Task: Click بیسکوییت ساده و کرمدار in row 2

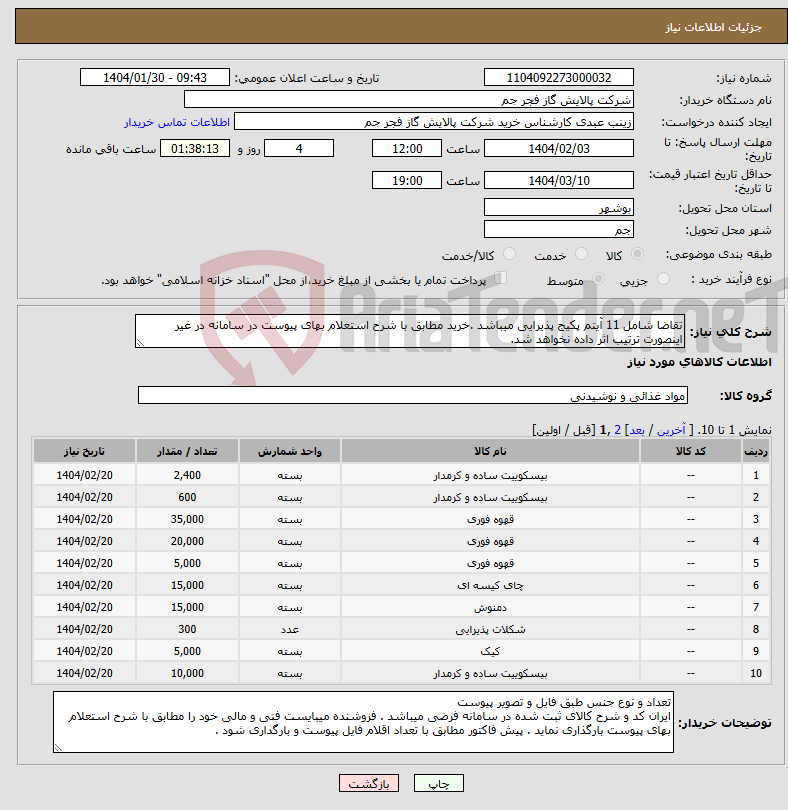Action: pyautogui.click(x=490, y=497)
